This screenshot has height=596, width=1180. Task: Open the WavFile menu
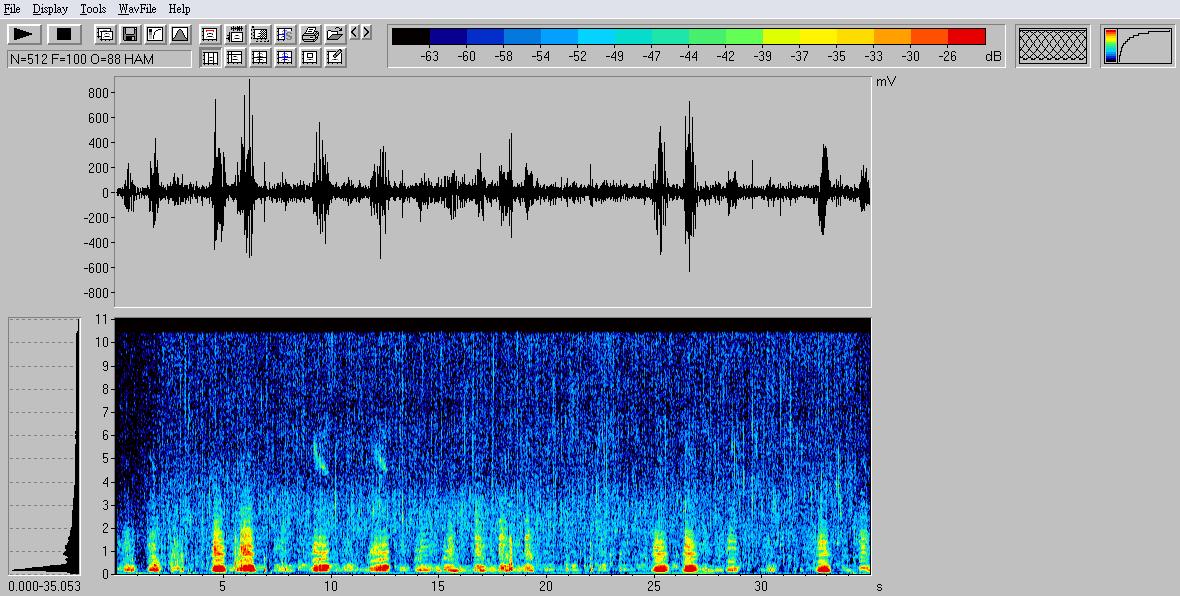point(136,9)
